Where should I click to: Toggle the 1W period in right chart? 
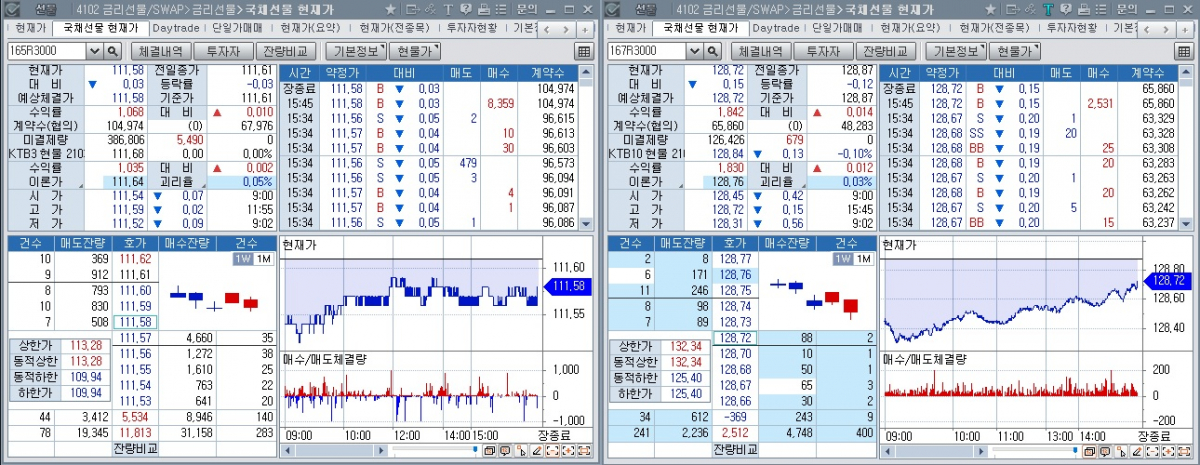(x=841, y=259)
